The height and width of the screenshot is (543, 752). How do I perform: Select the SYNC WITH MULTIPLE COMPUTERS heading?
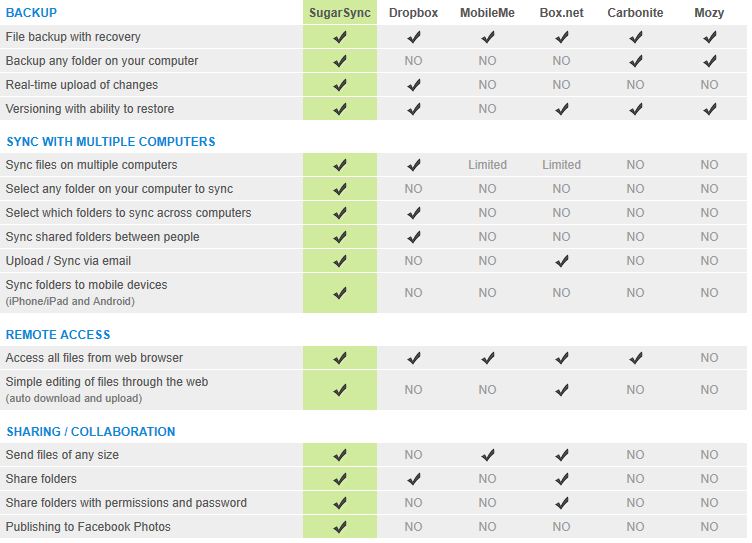tap(110, 142)
